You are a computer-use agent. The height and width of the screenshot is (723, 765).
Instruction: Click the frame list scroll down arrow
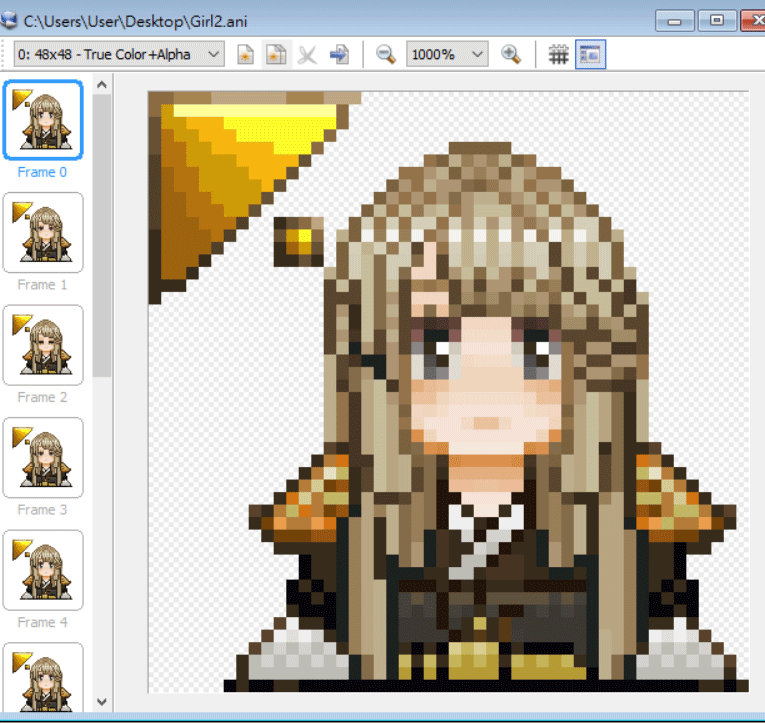click(x=101, y=702)
